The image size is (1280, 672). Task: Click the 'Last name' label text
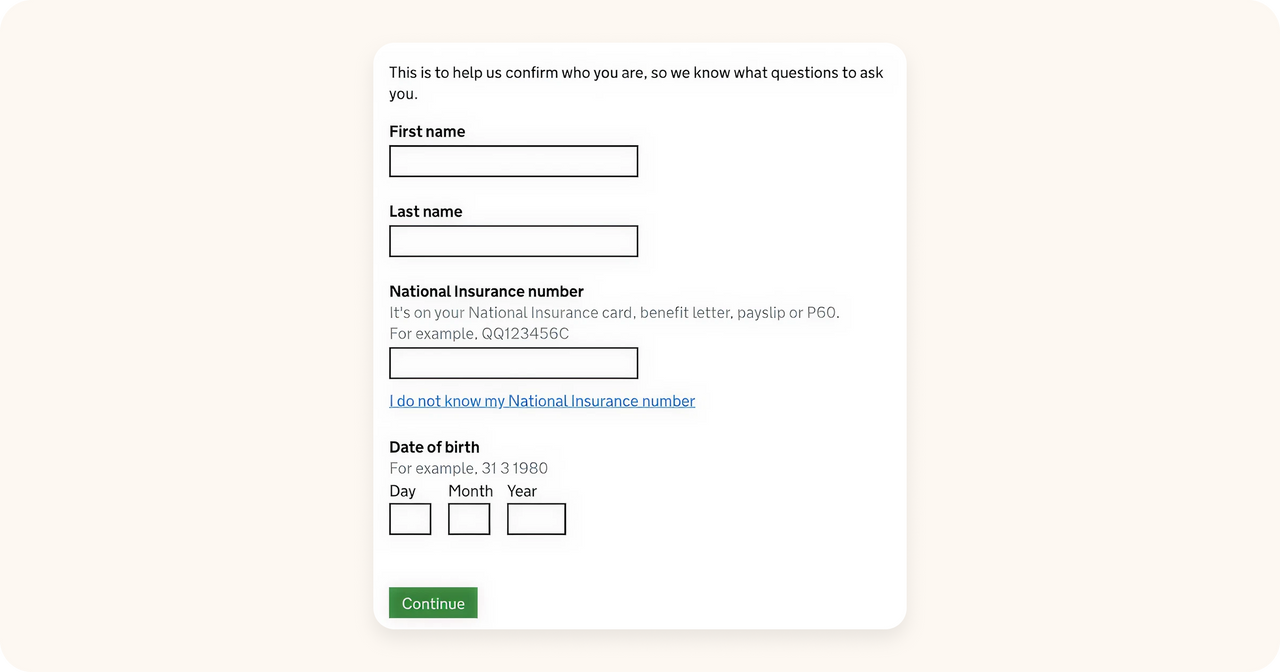click(x=426, y=212)
